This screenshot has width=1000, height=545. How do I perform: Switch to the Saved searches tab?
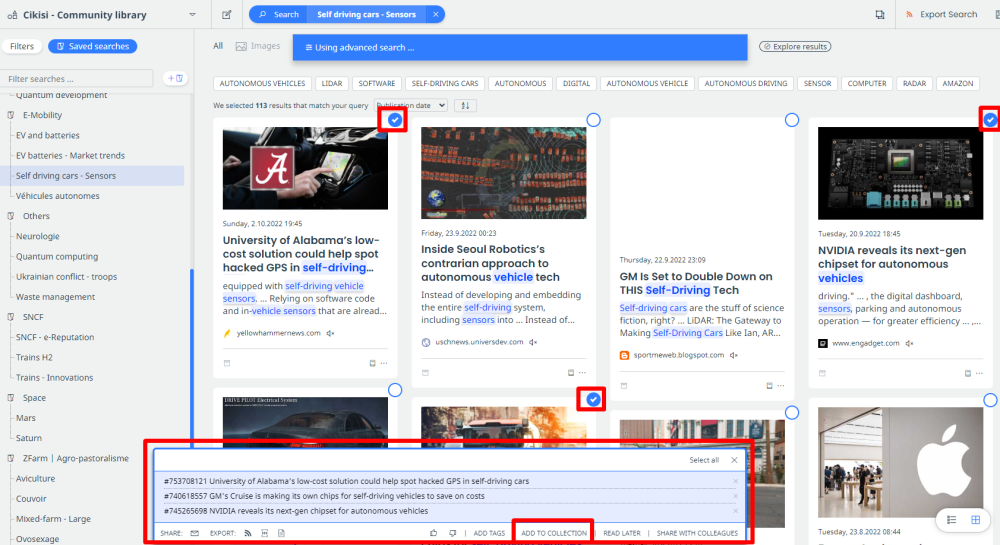click(x=92, y=46)
